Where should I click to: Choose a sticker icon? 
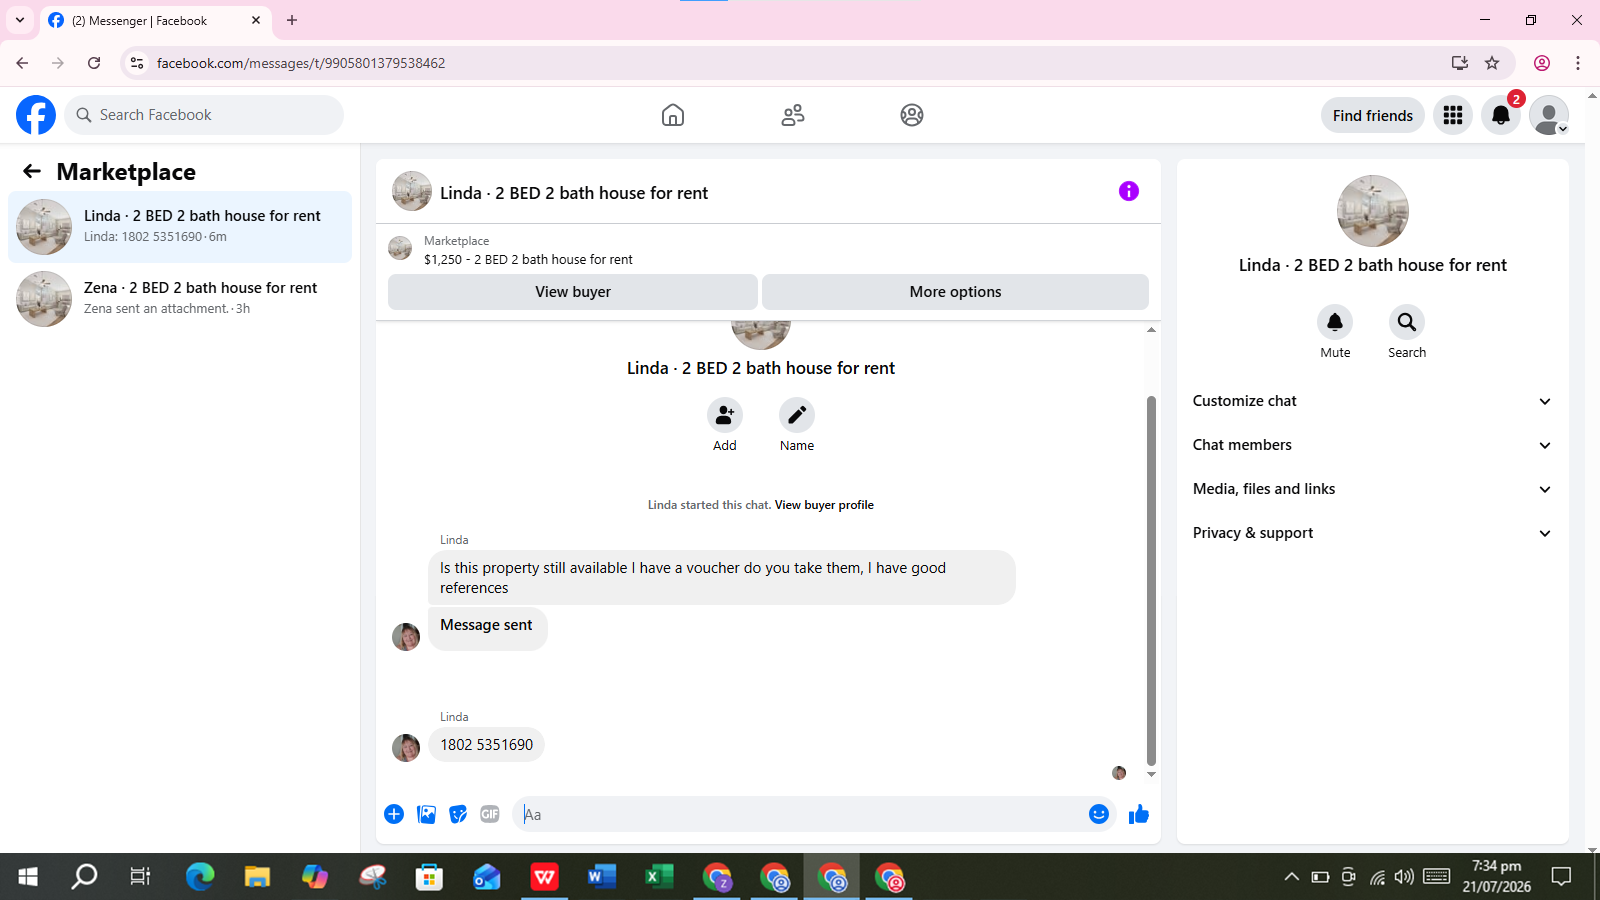458,814
